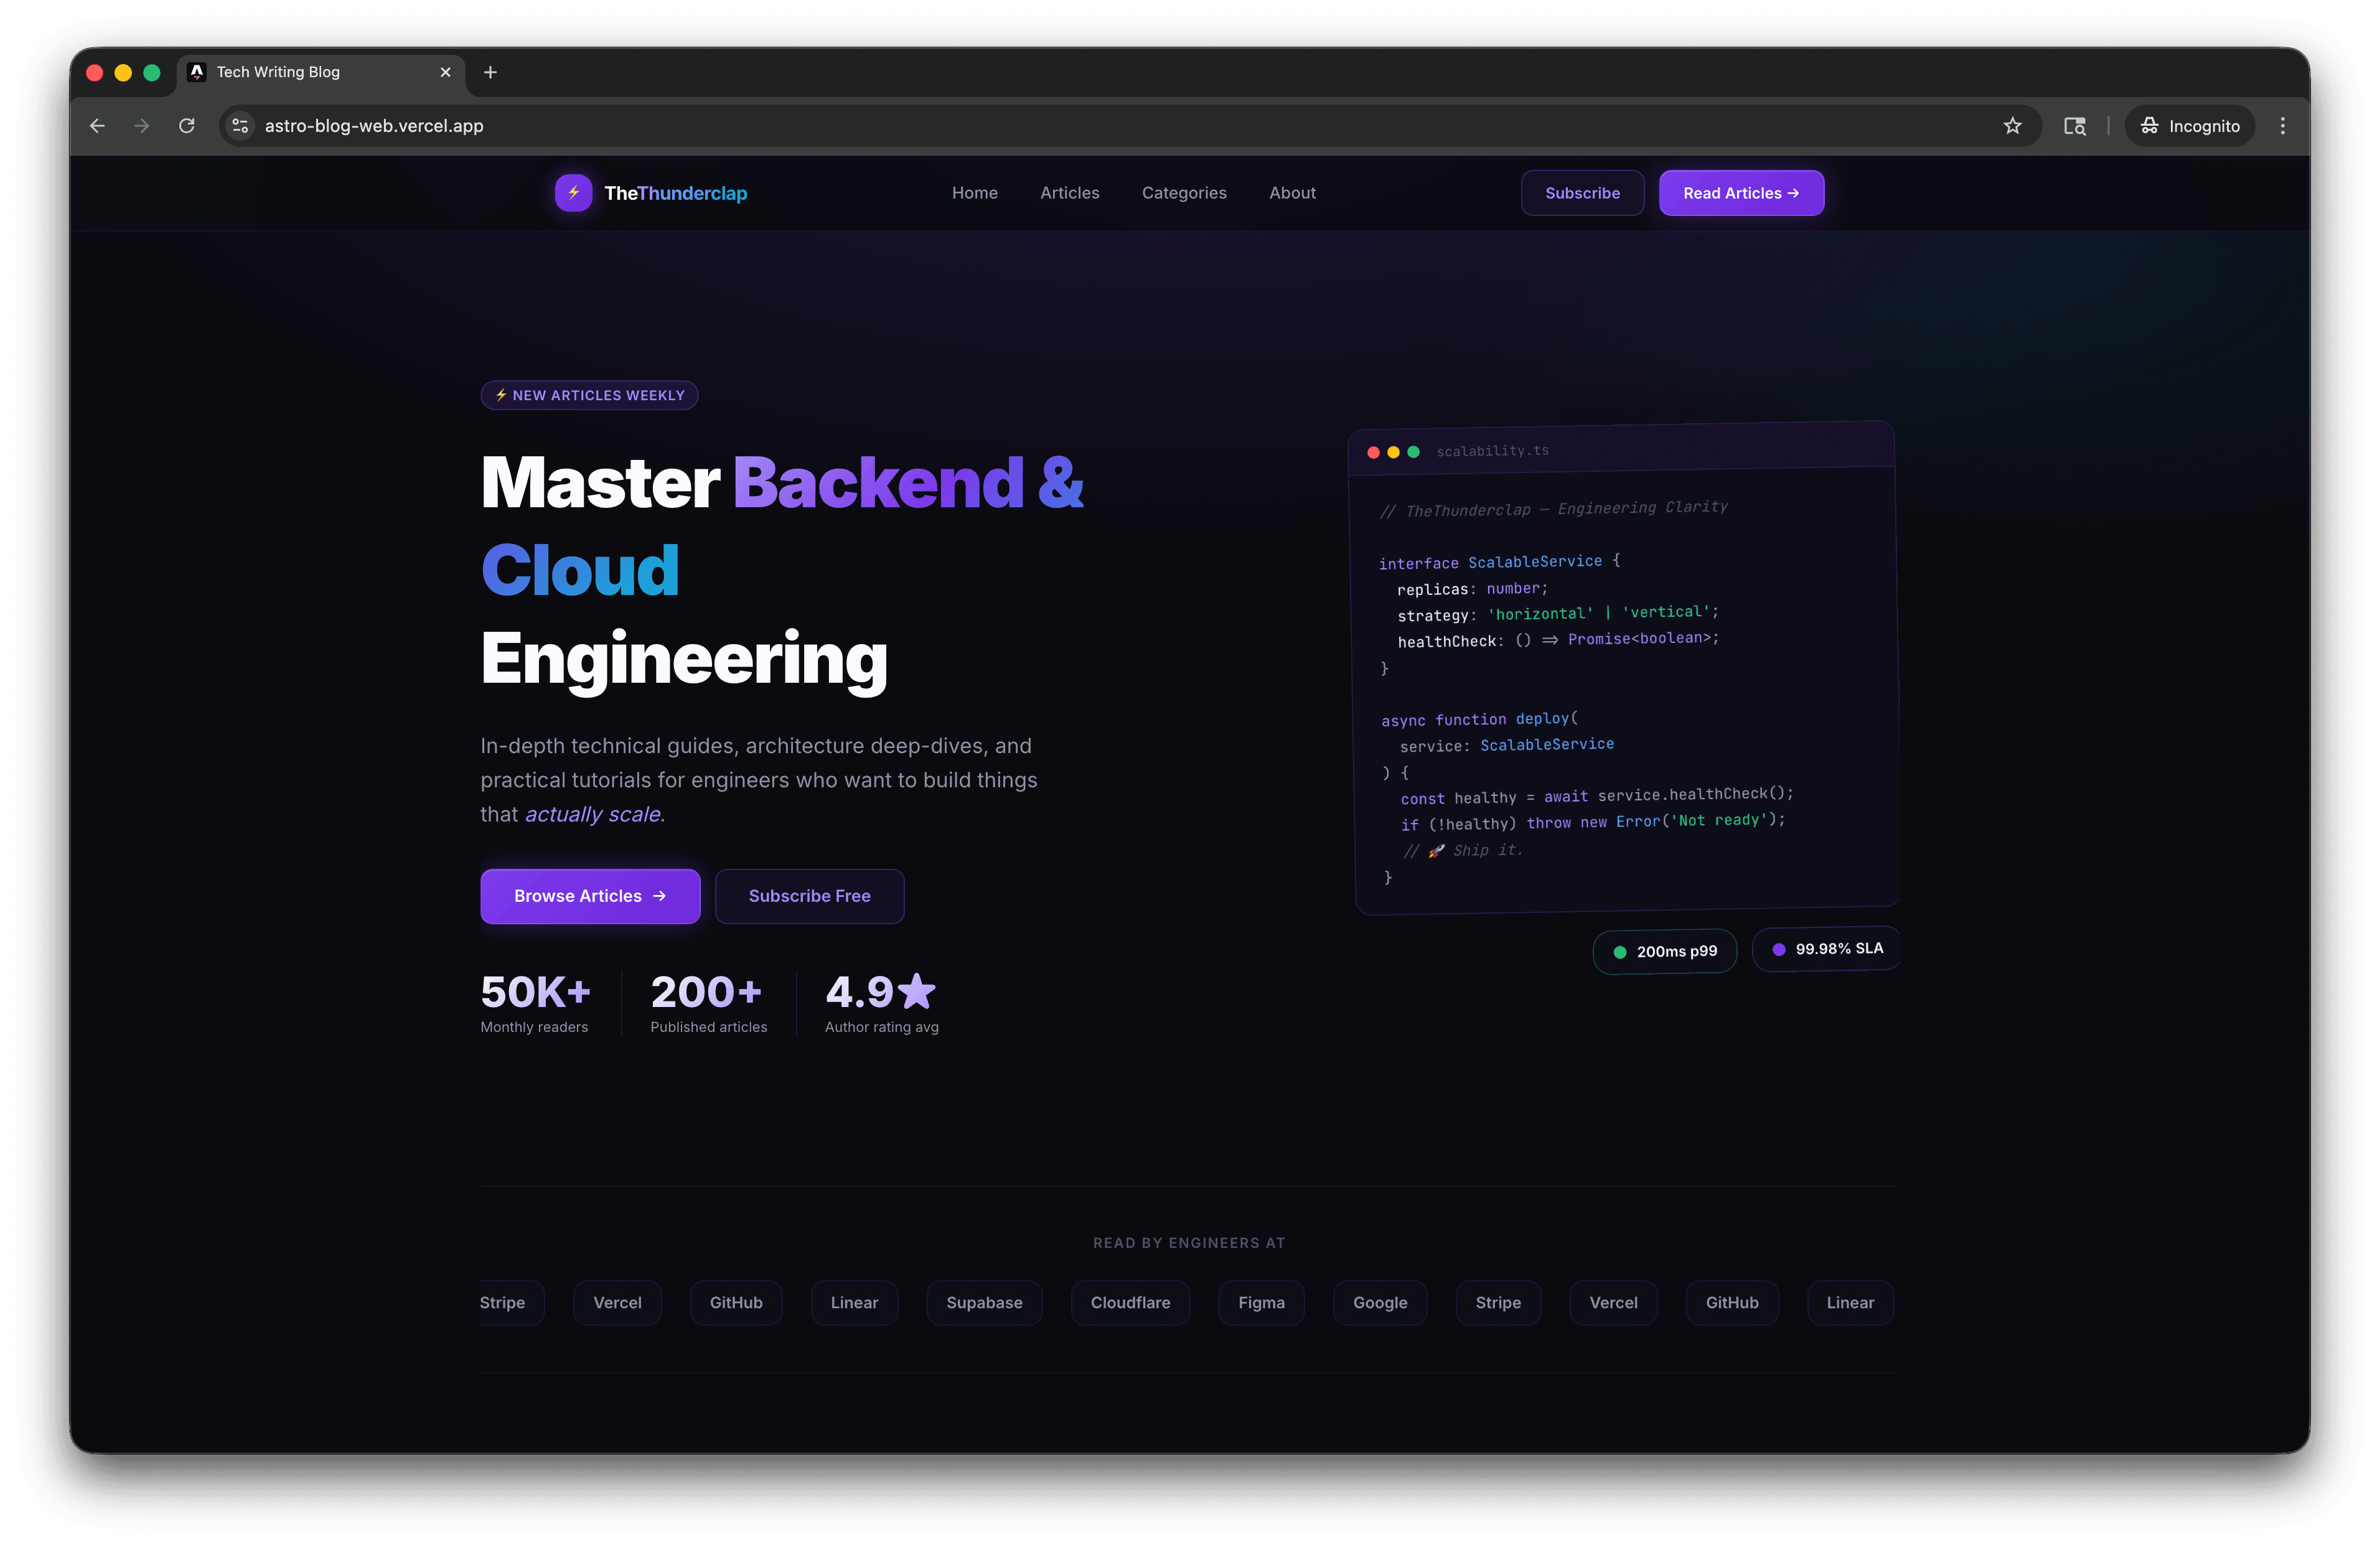Viewport: 2380px width, 1546px height.
Task: Click the TheThunderclap lightning bolt logo
Action: click(573, 192)
